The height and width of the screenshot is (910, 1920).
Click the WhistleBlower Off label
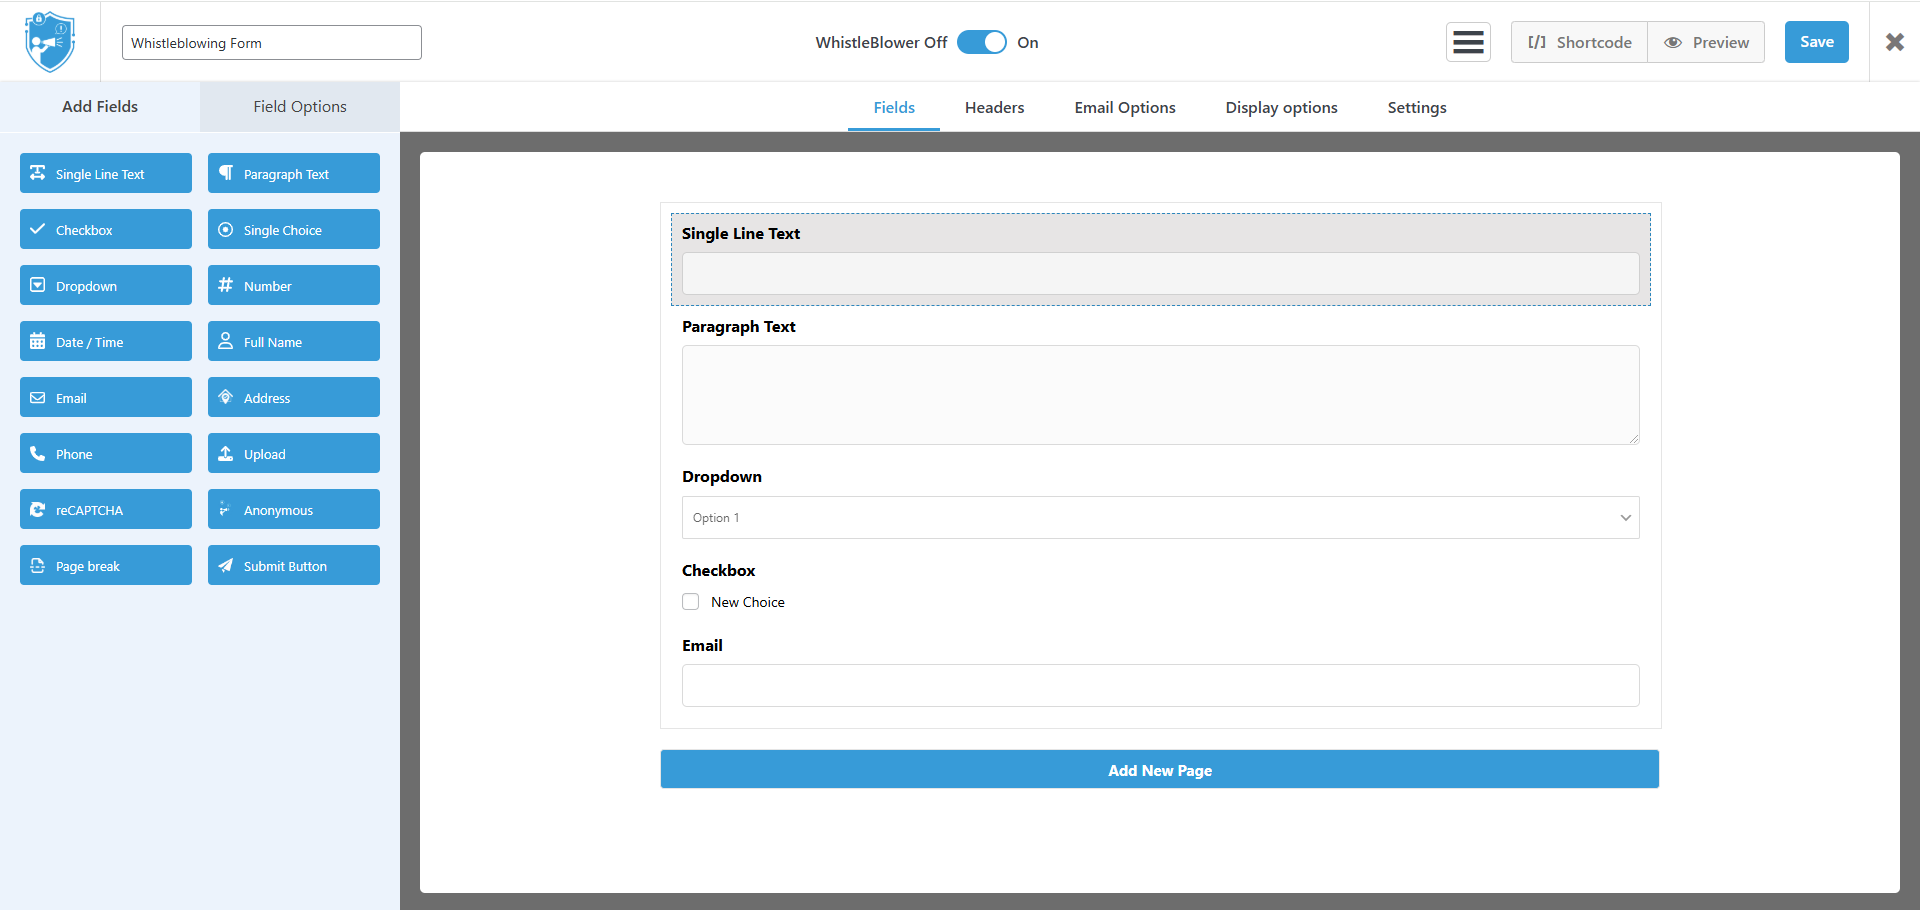pos(881,42)
